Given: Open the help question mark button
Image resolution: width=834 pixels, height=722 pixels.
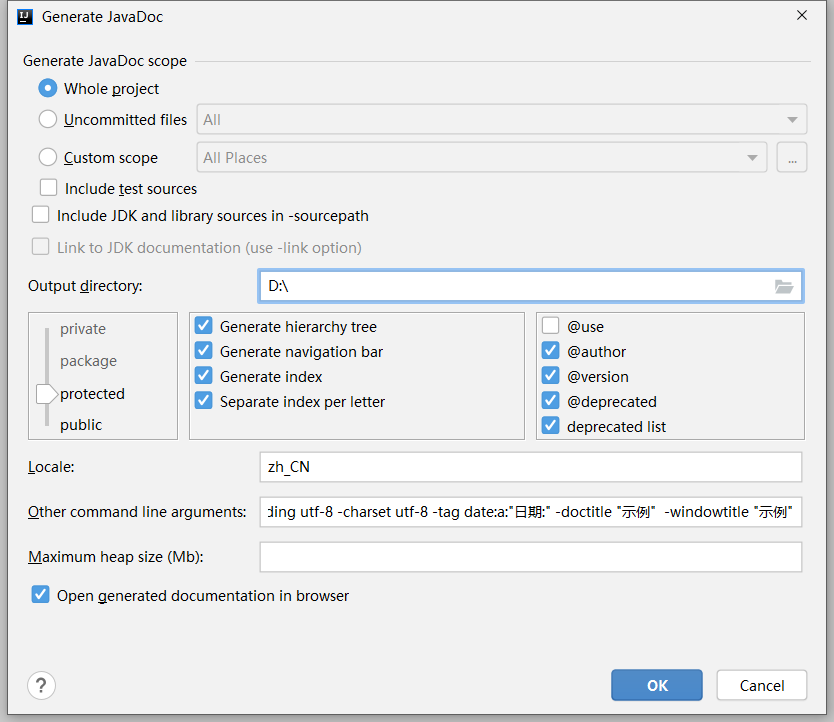Looking at the screenshot, I should 41,685.
